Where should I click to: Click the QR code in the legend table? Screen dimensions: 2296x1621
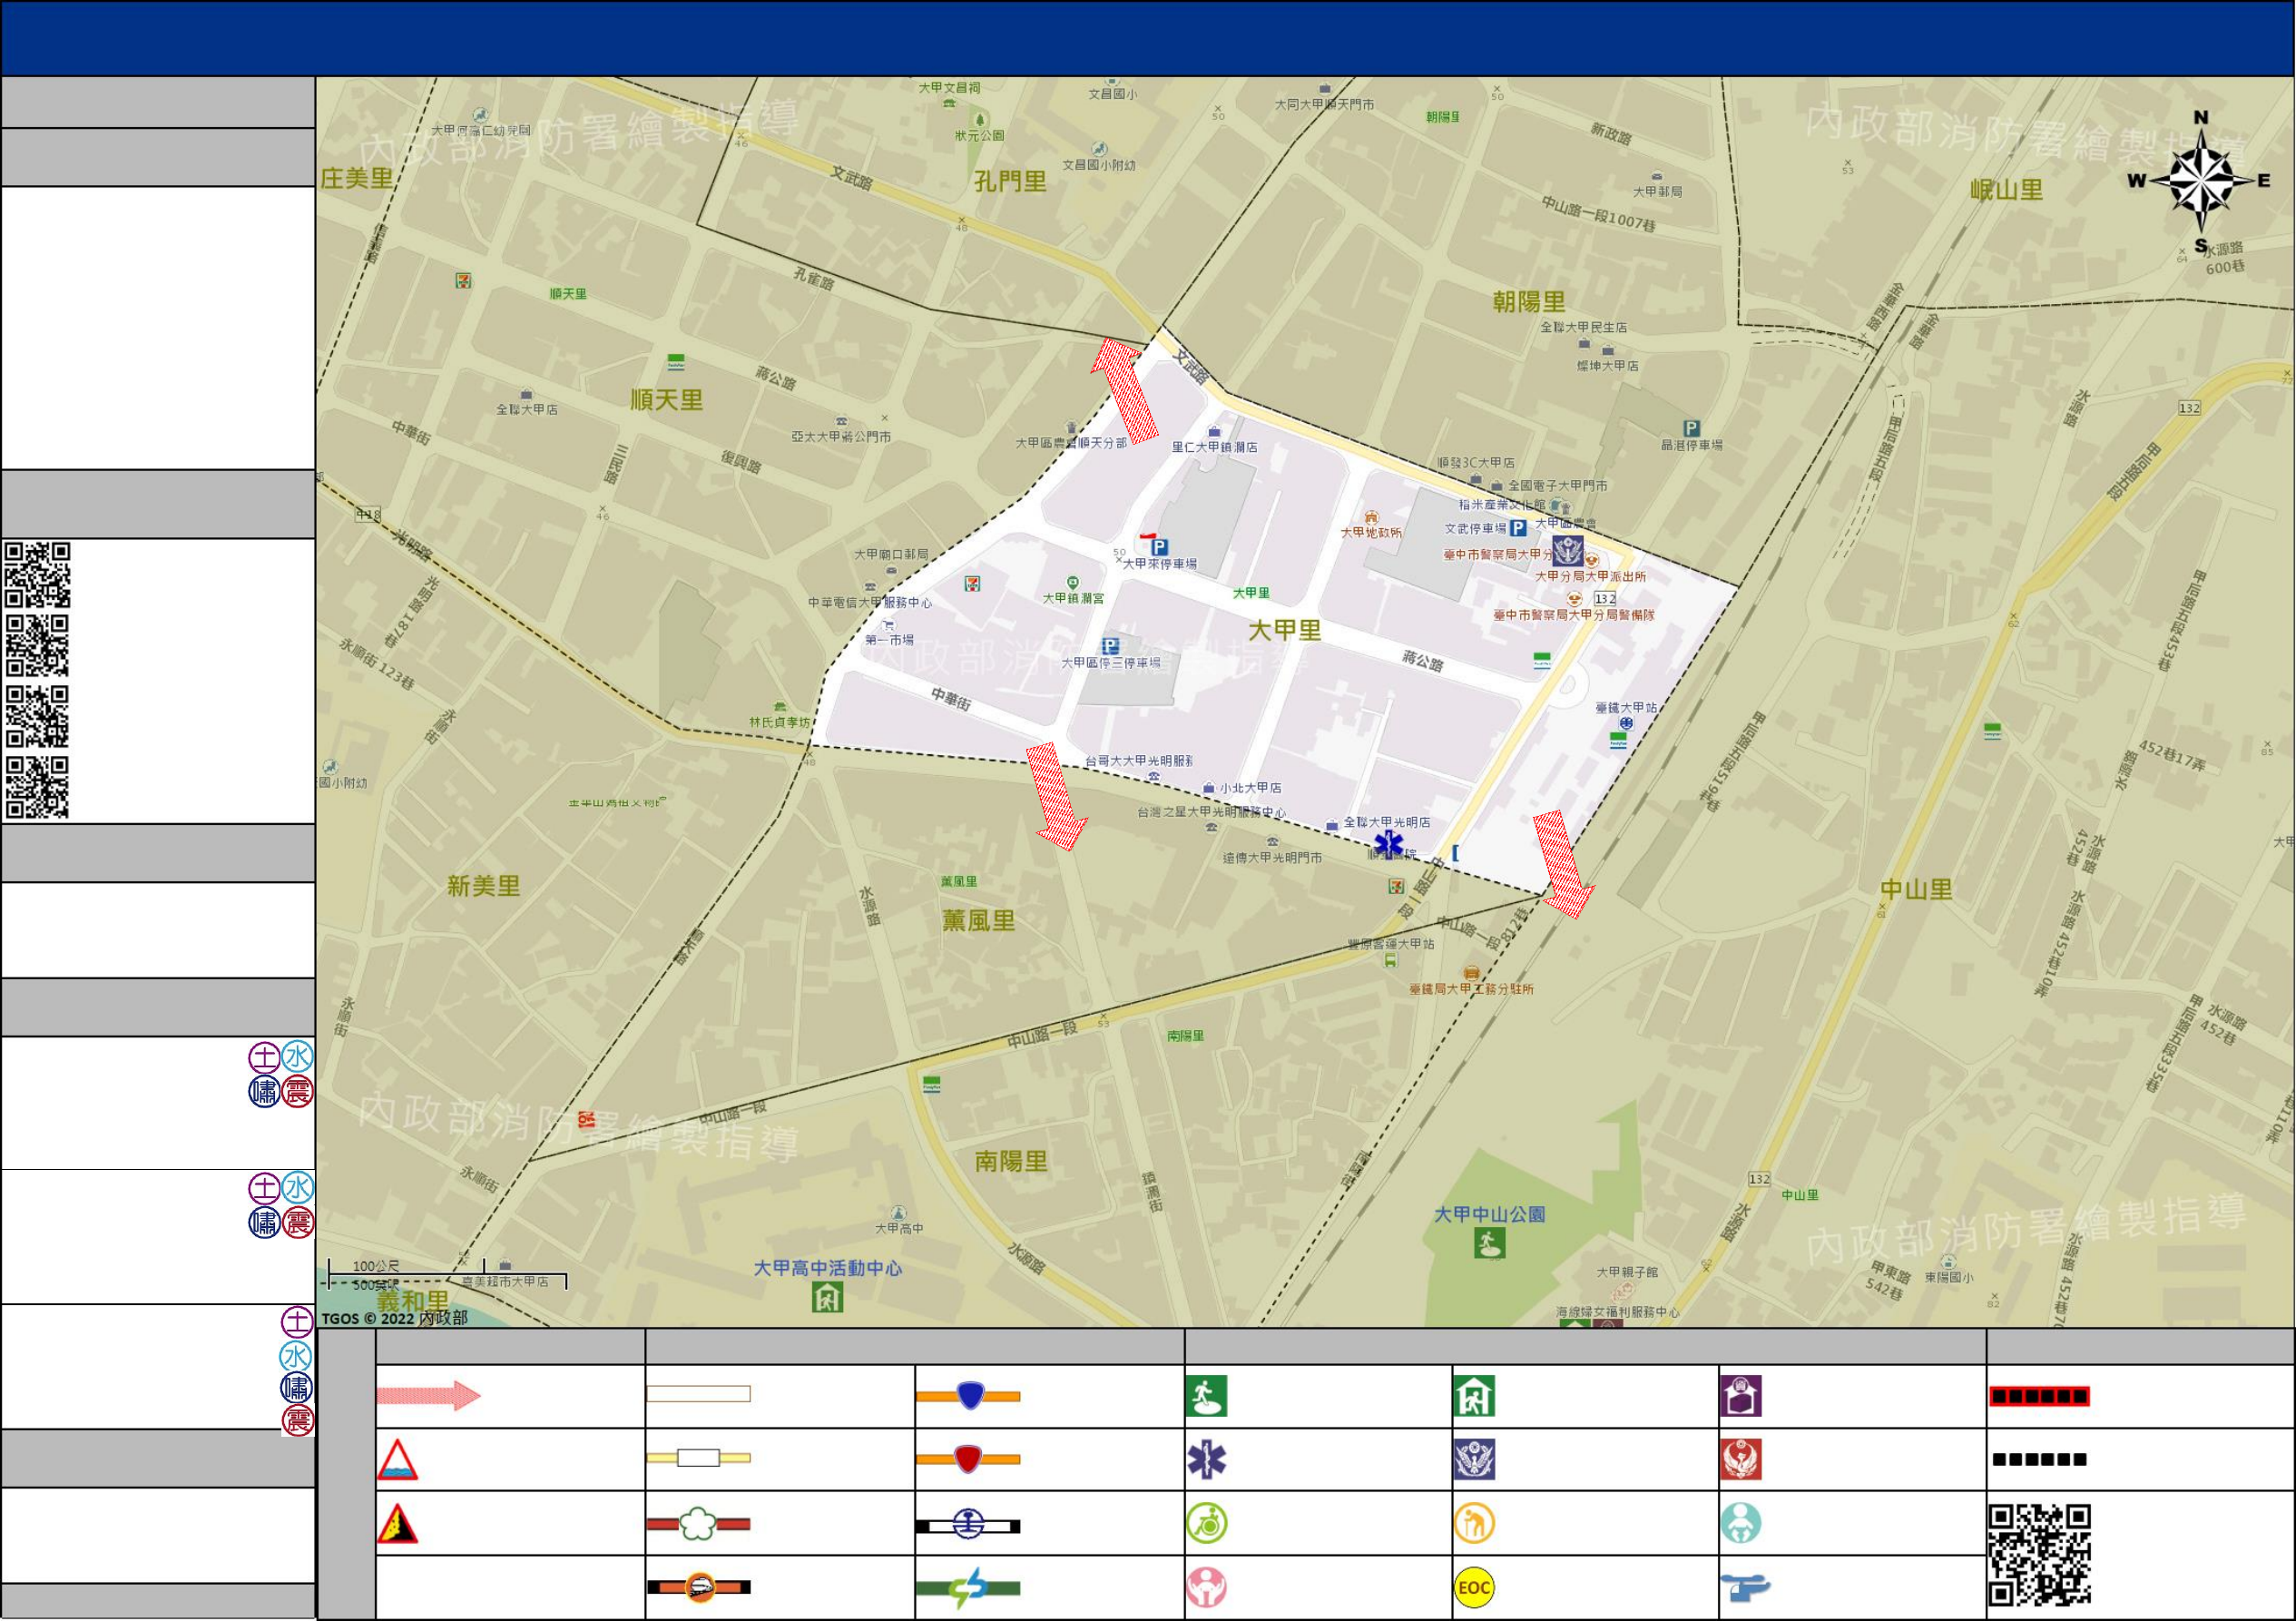click(2040, 1556)
